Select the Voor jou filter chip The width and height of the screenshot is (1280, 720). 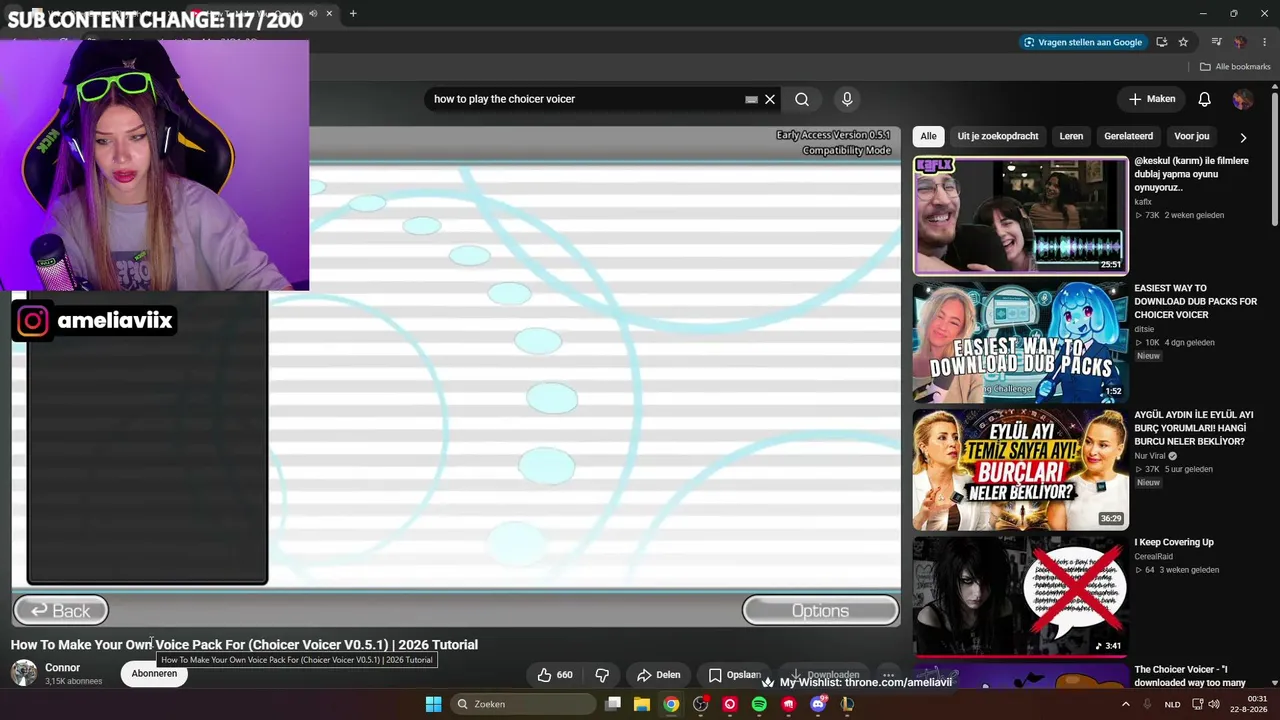1191,136
